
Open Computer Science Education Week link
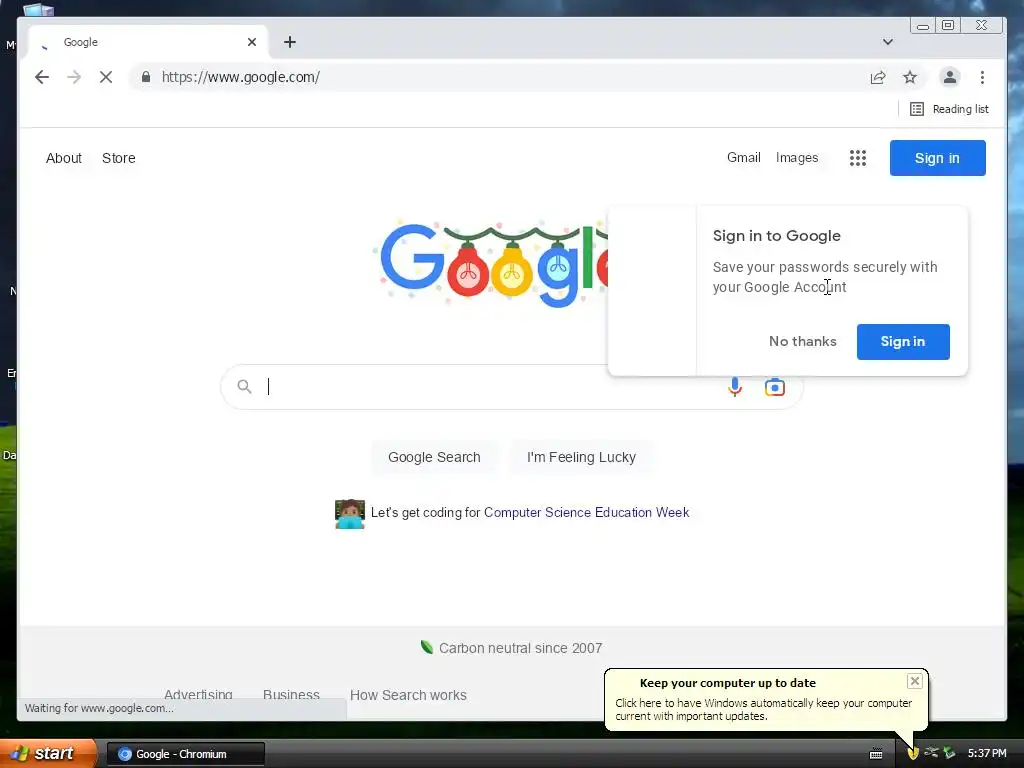coord(586,513)
